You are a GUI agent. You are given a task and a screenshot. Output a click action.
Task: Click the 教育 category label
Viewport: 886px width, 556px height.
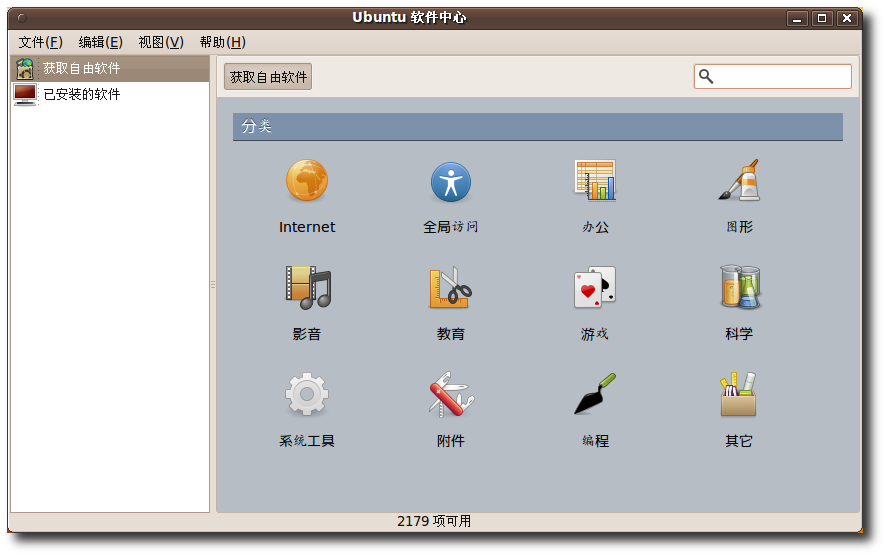point(450,334)
